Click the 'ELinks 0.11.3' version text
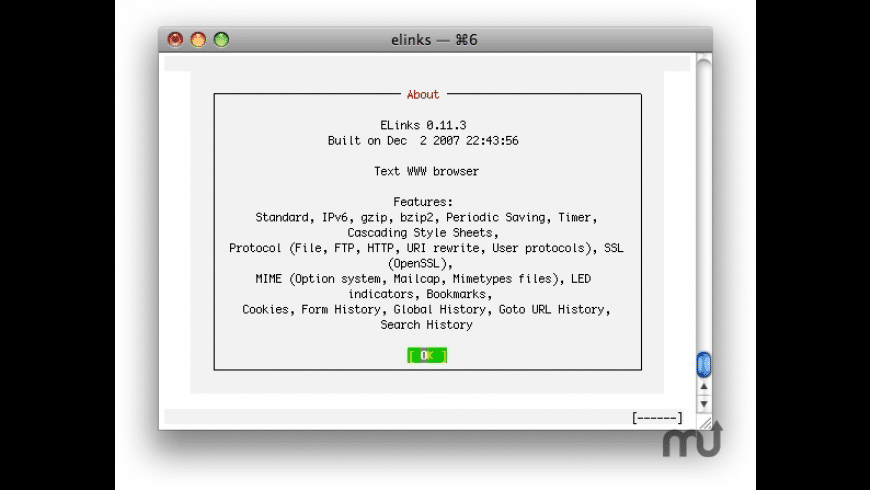The height and width of the screenshot is (490, 870). (423, 125)
